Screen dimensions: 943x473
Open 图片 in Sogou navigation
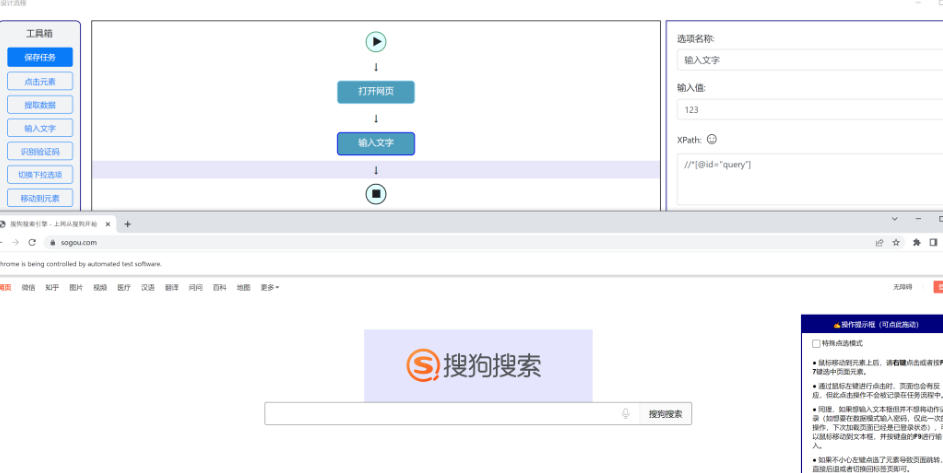coord(76,288)
